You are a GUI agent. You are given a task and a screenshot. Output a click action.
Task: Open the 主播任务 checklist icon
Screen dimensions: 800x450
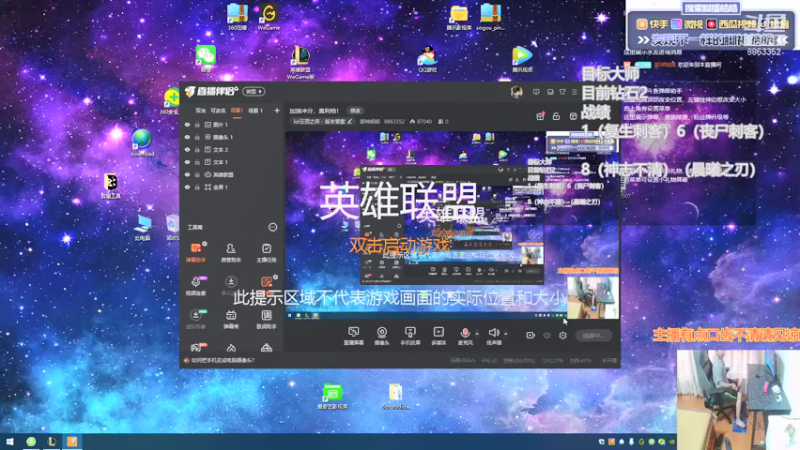point(266,252)
